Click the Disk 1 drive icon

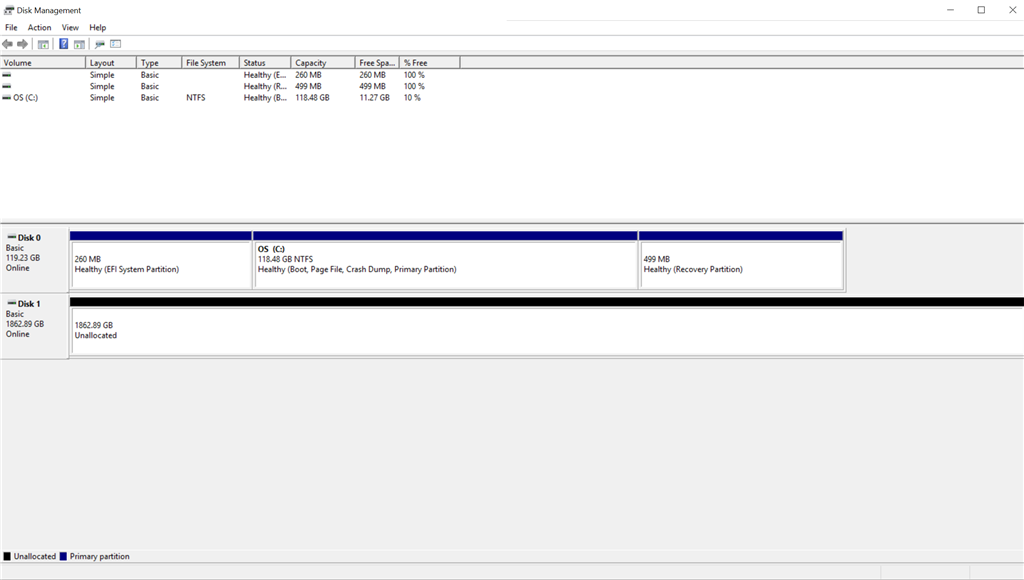tap(11, 303)
